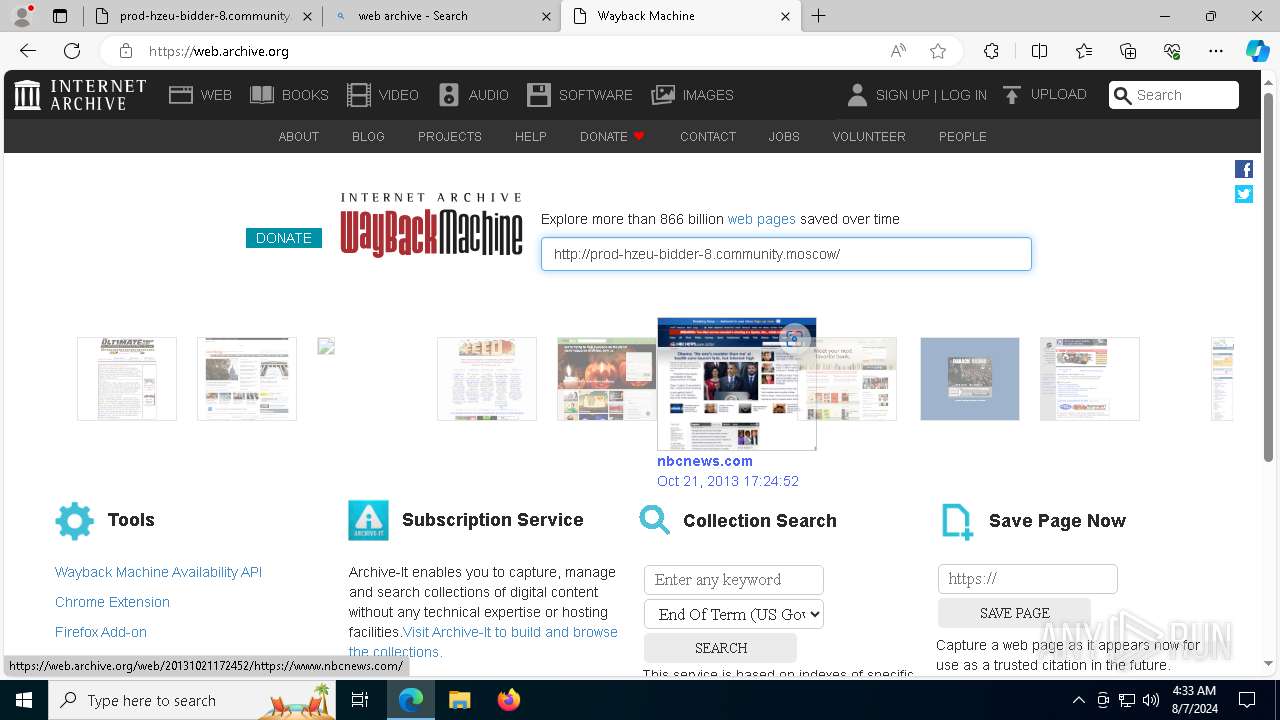Open the DONATE menu item with heart
The height and width of the screenshot is (720, 1280).
[613, 137]
